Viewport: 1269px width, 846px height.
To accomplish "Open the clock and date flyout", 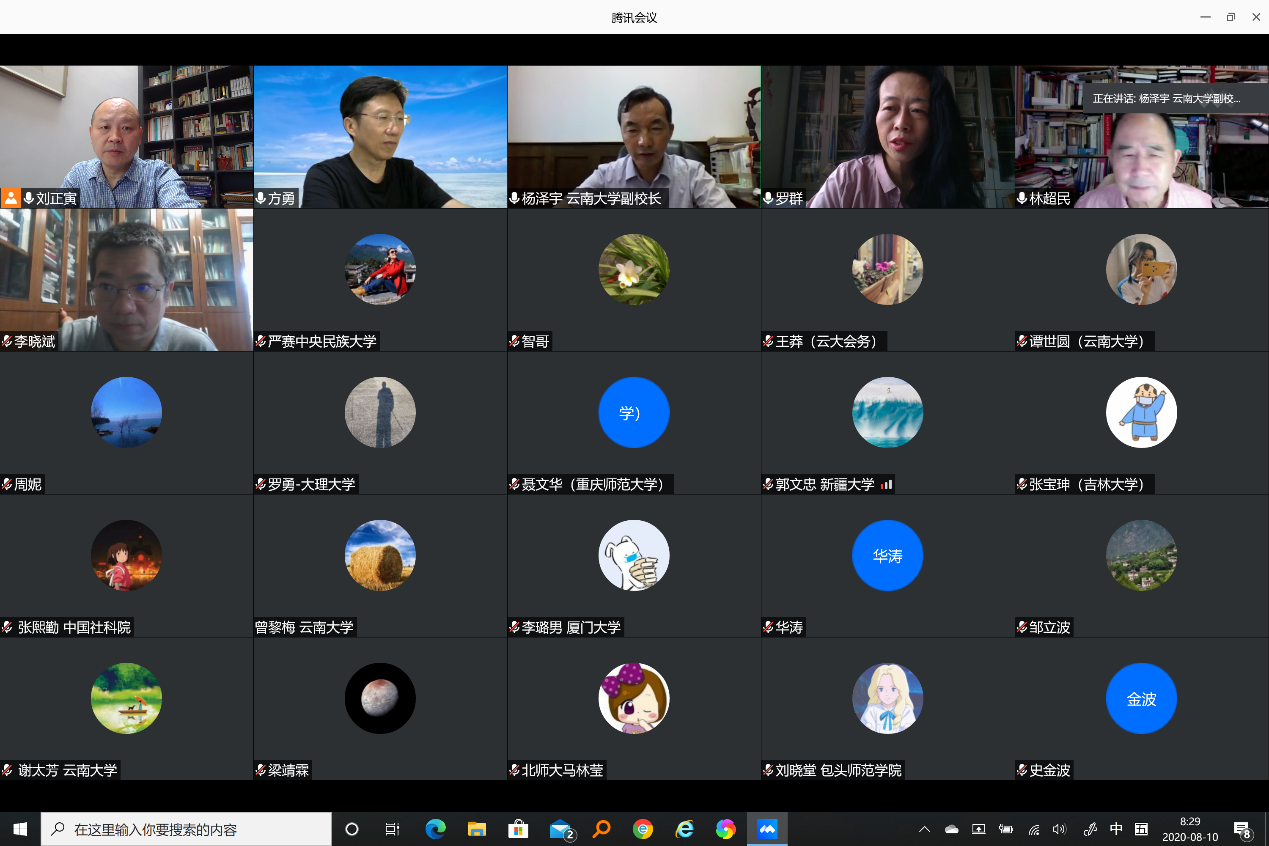I will (1190, 829).
